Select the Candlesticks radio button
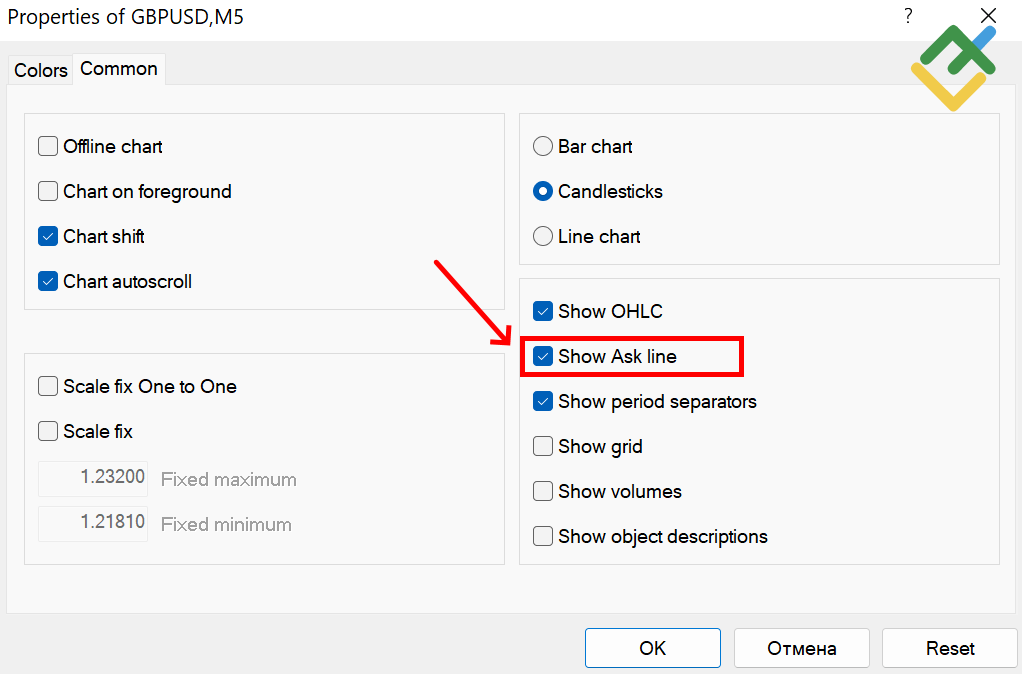1022x674 pixels. click(x=543, y=192)
